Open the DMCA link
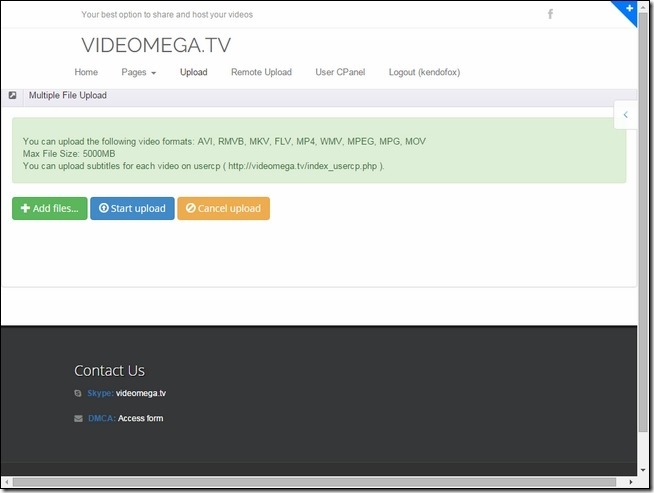 pyautogui.click(x=102, y=418)
